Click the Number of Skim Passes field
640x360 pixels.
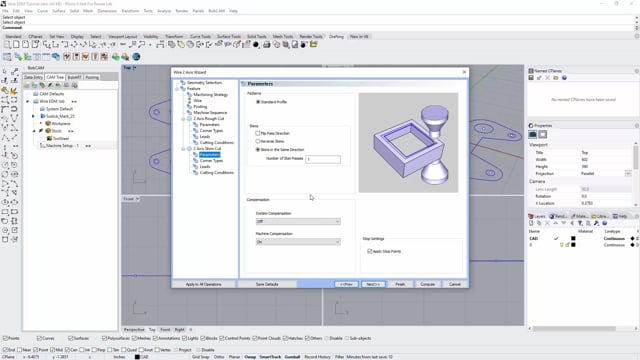323,159
